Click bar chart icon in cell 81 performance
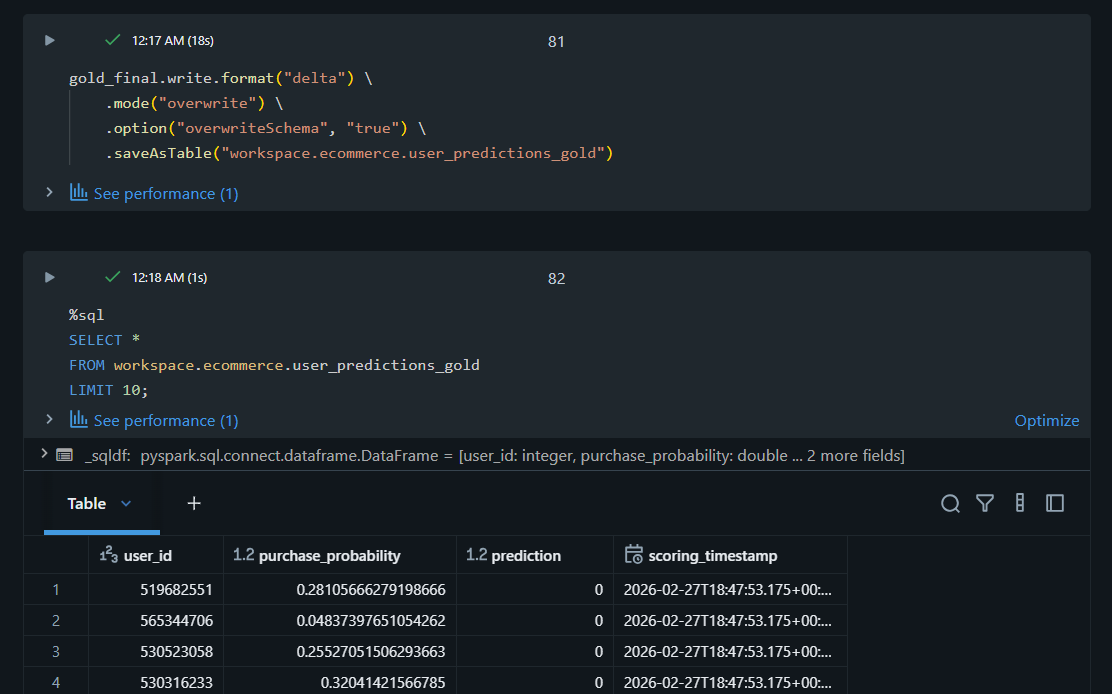The height and width of the screenshot is (694, 1112). coord(79,192)
